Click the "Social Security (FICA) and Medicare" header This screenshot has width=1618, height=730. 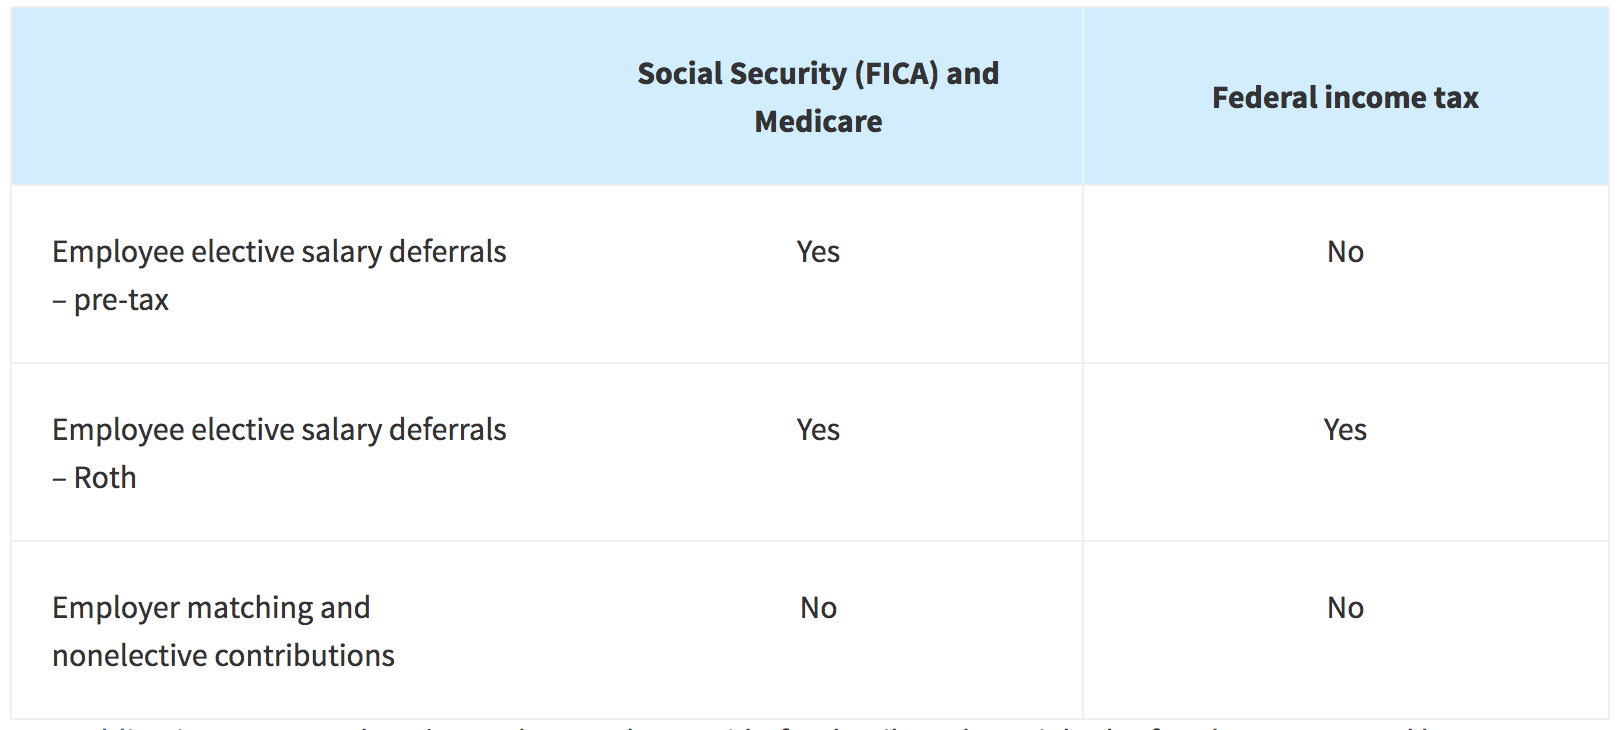(x=818, y=97)
